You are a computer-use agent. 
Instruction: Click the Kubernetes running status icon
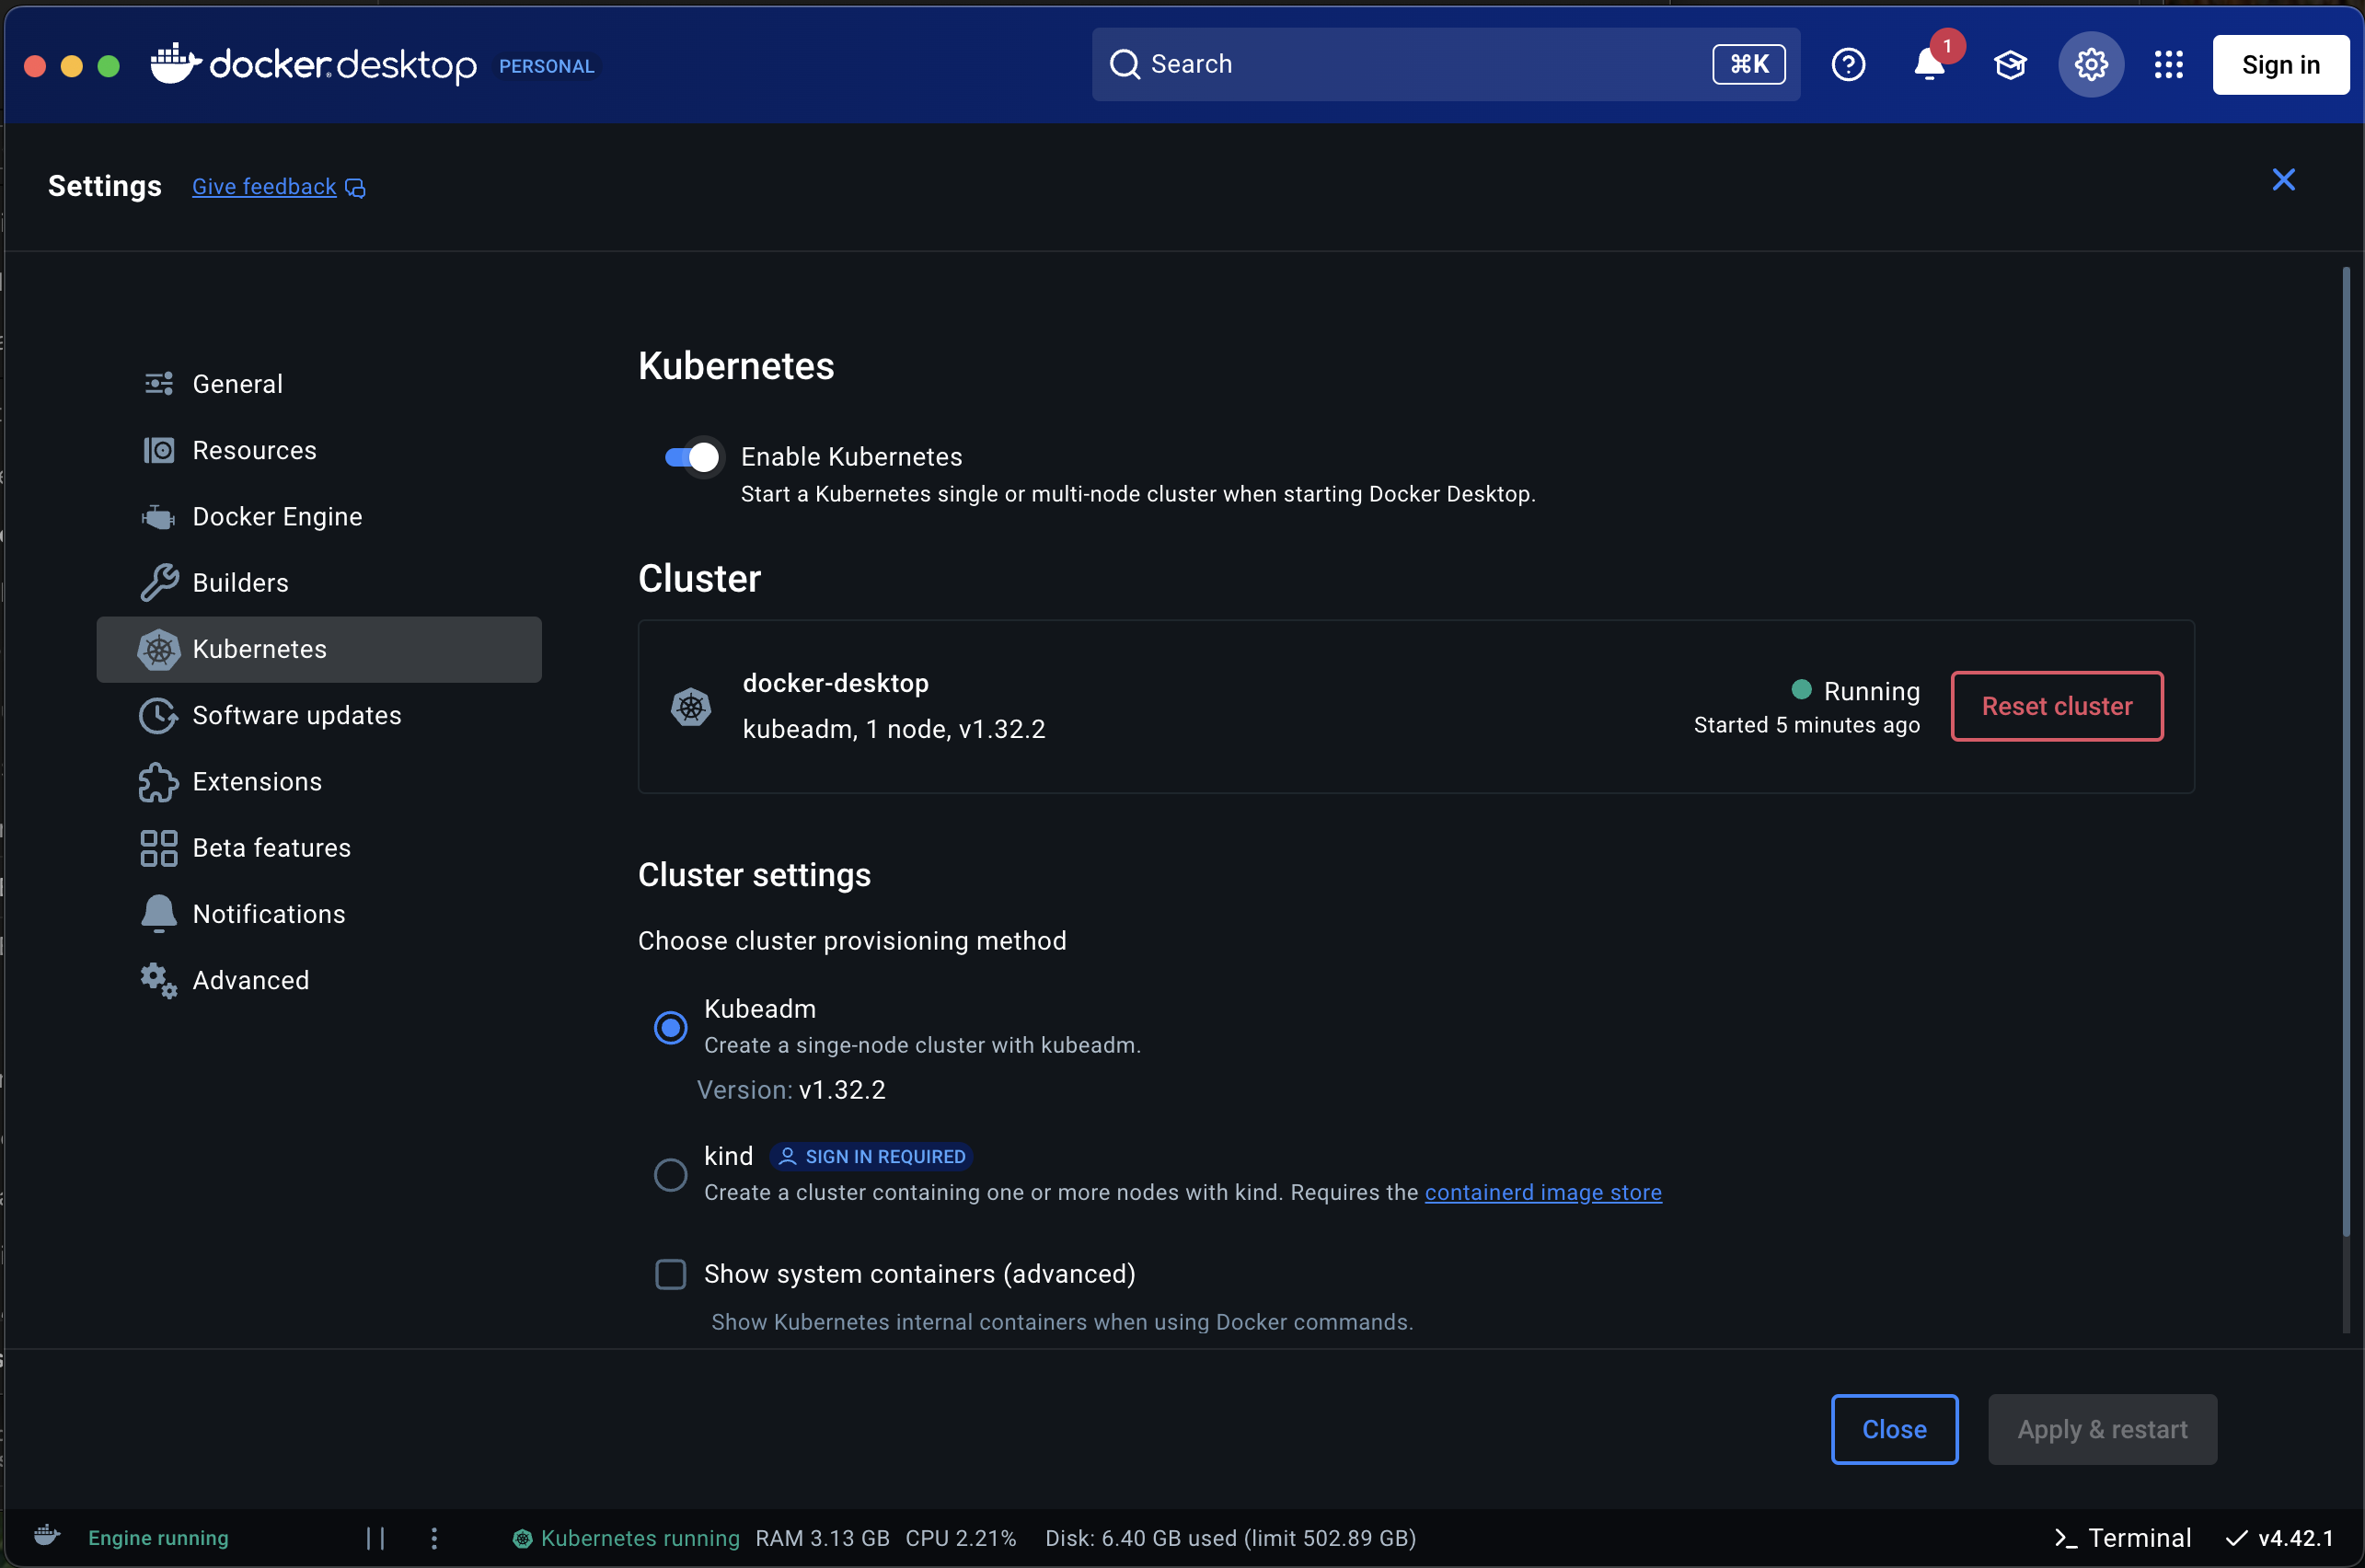[522, 1538]
